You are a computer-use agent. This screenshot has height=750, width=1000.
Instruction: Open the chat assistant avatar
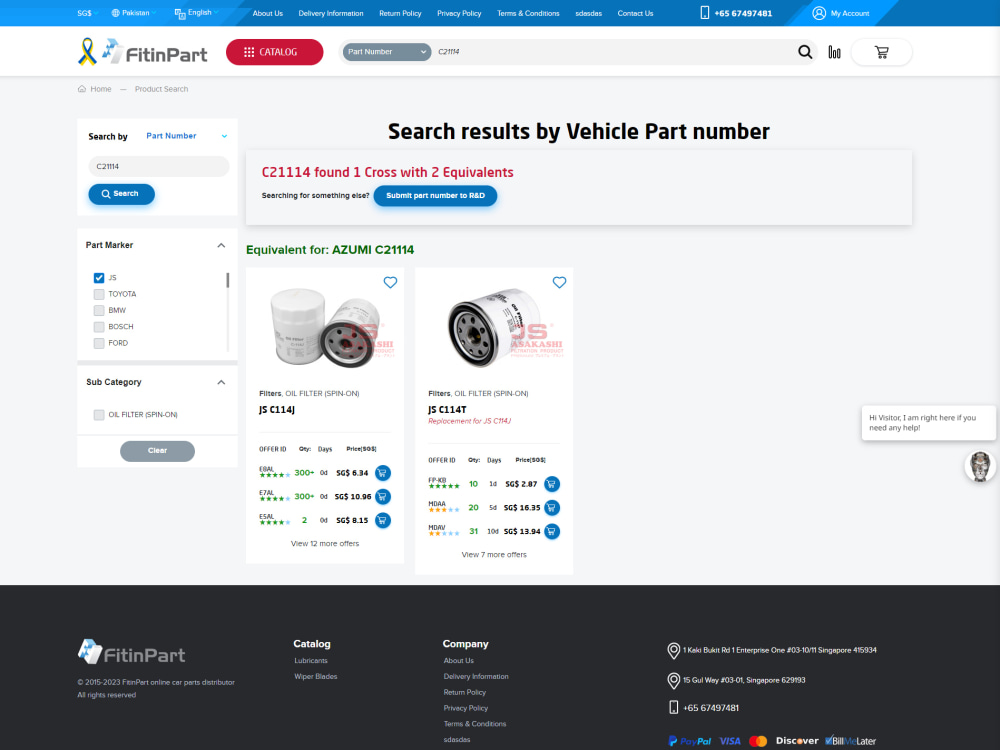coord(980,466)
